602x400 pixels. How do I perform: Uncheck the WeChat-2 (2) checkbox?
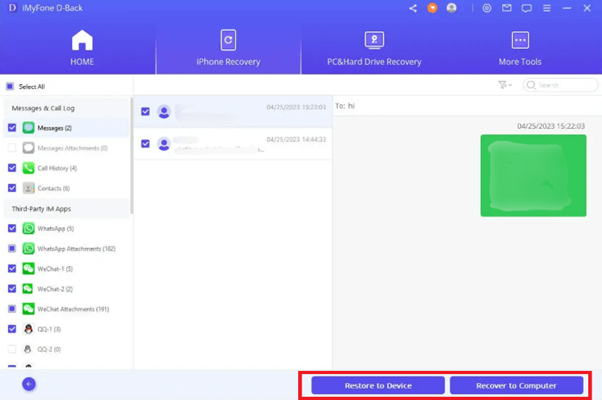[x=12, y=288]
